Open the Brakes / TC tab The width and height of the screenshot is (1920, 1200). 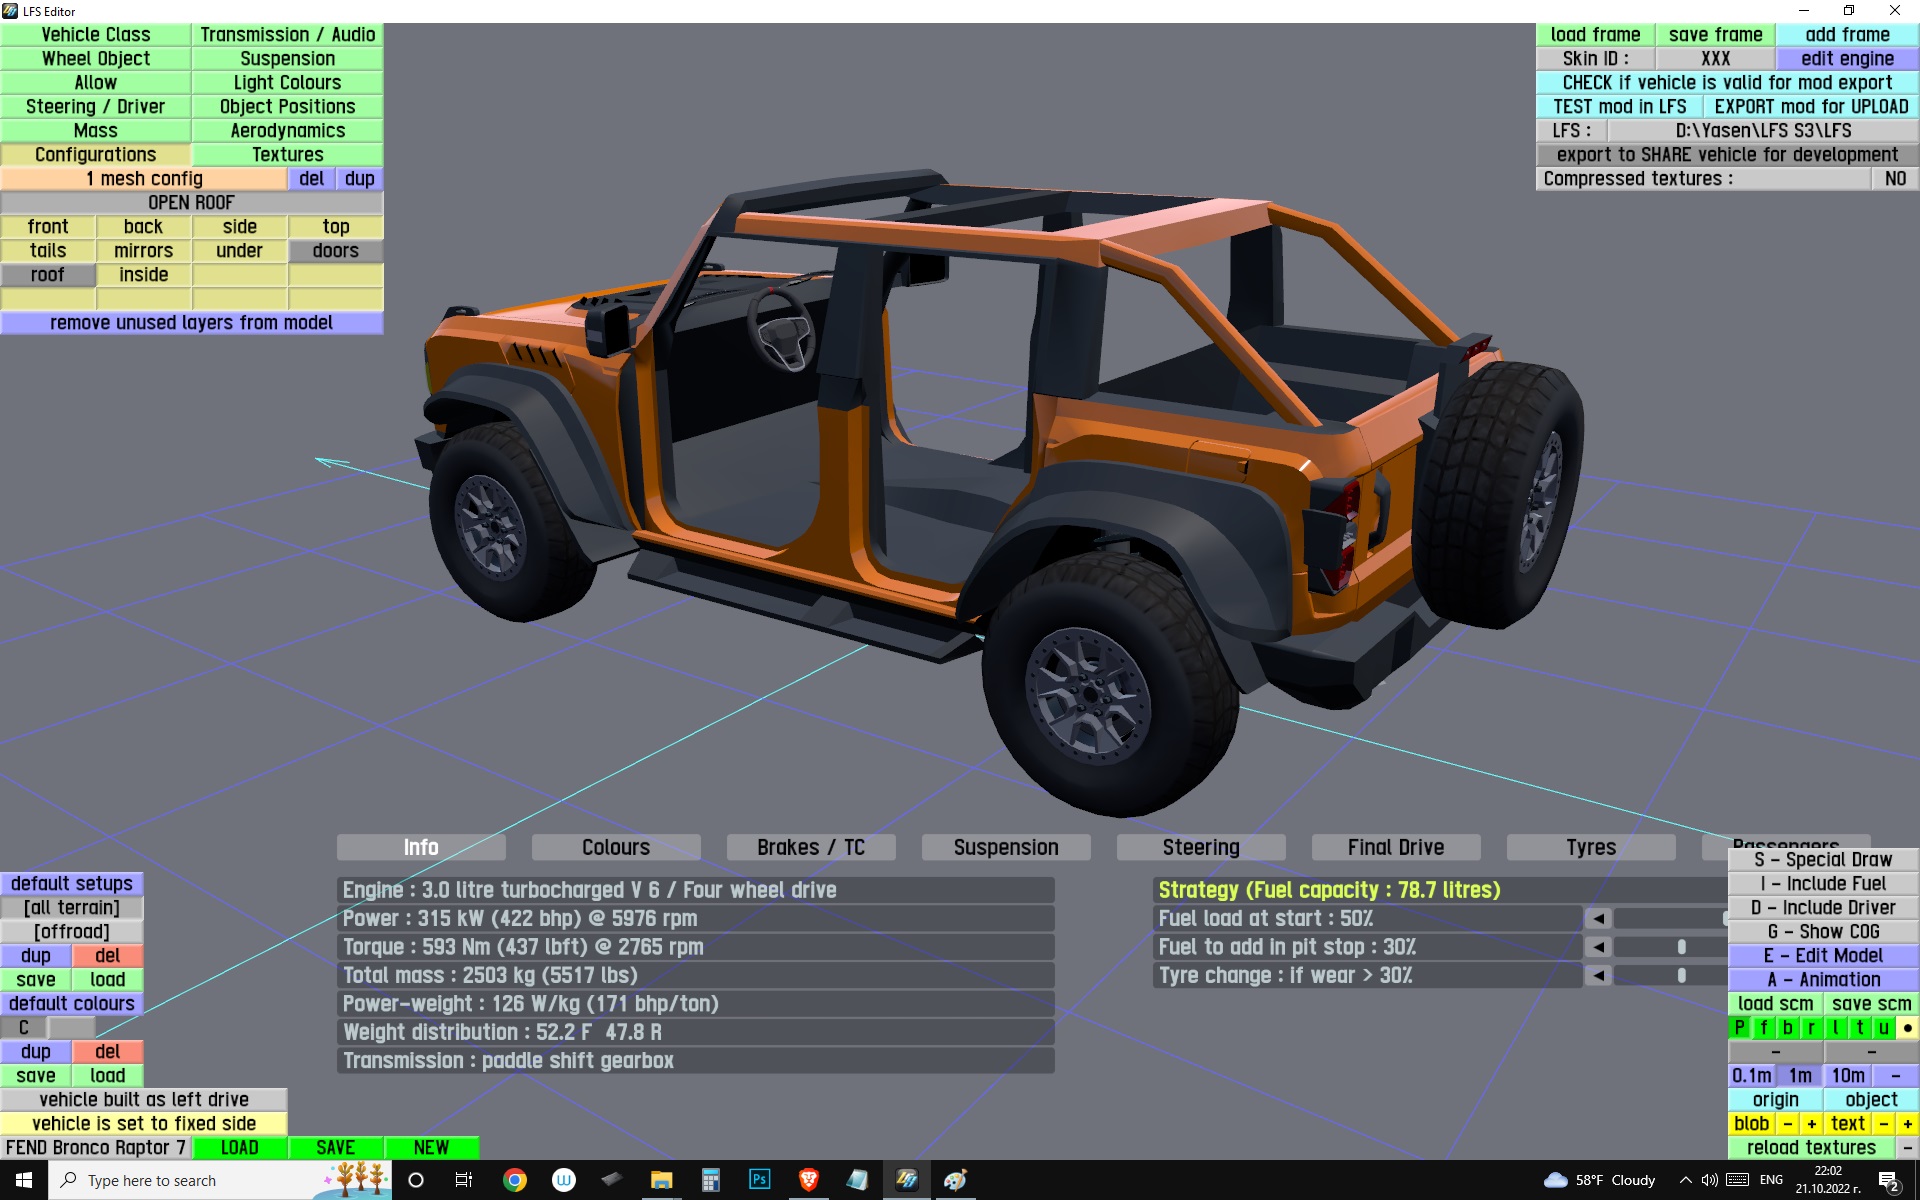pyautogui.click(x=810, y=847)
